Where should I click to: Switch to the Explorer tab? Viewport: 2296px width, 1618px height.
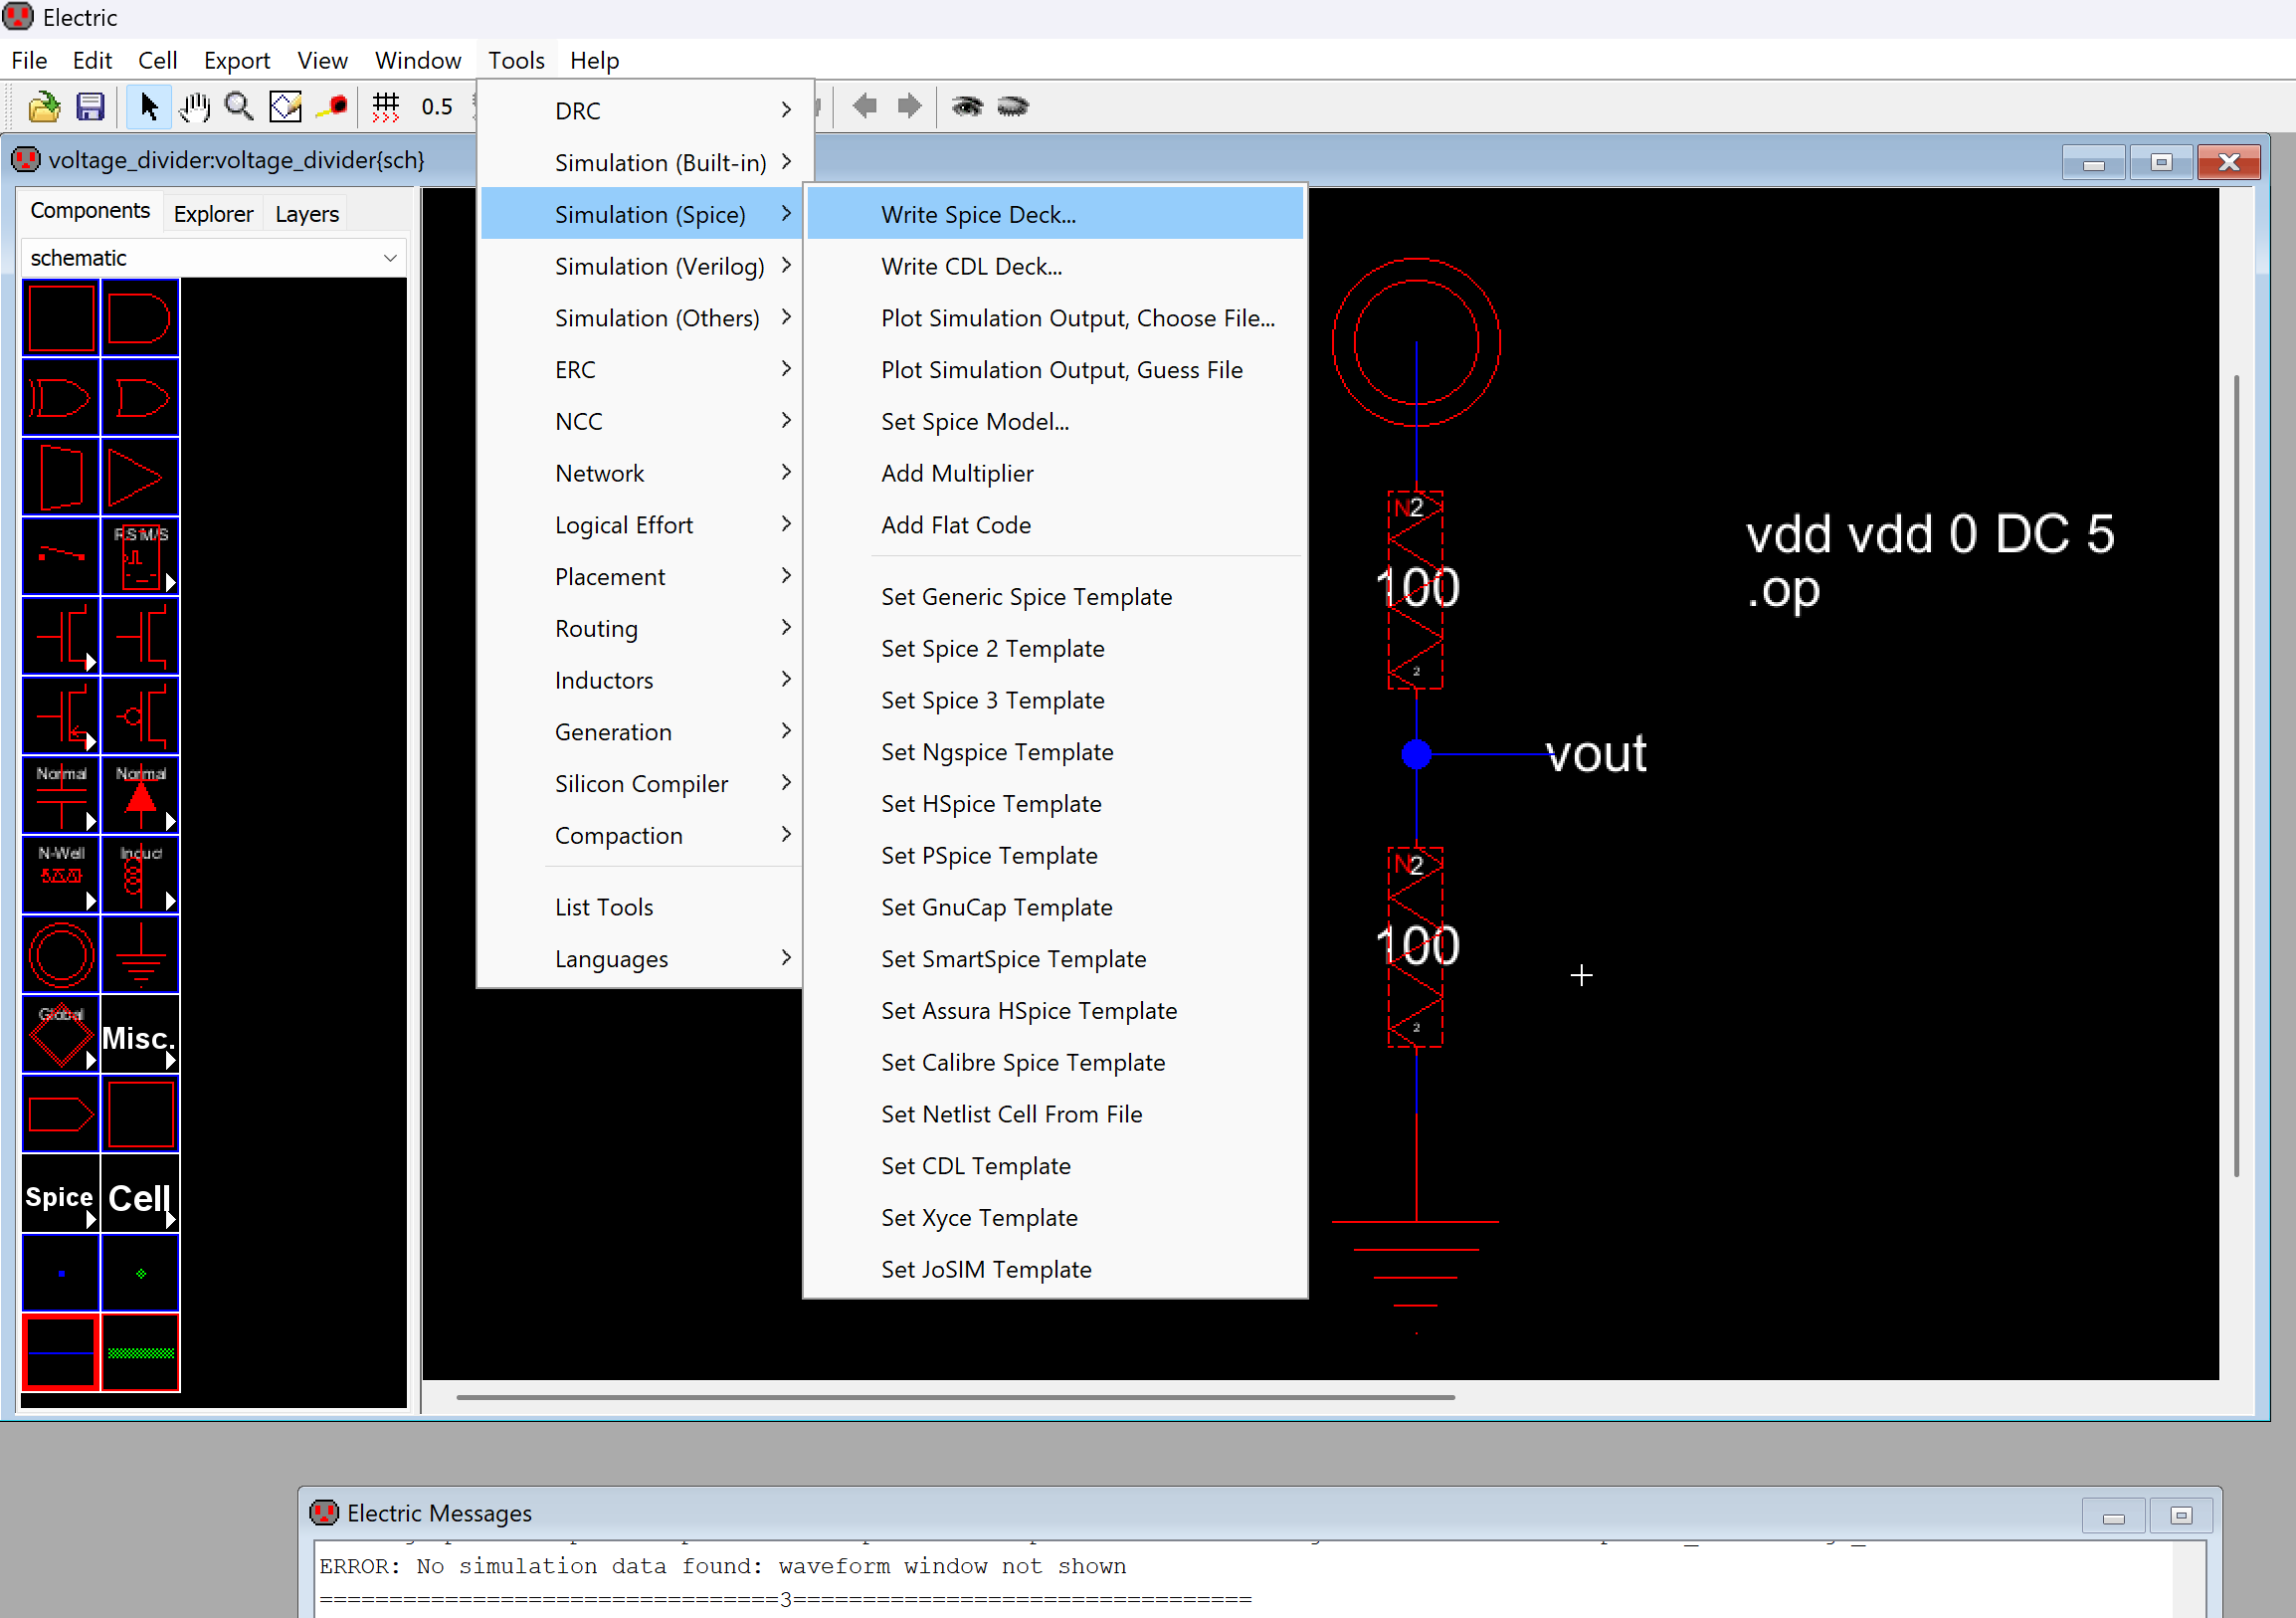point(213,213)
